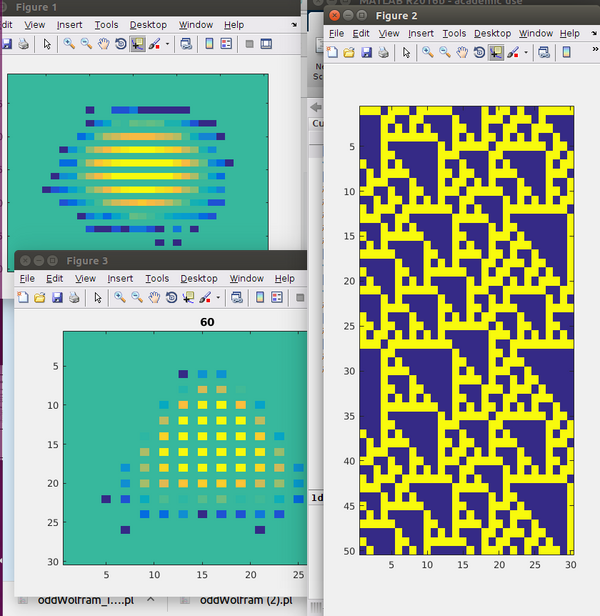
Task: Click the Print icon in Figure 1 toolbar
Action: point(24,44)
